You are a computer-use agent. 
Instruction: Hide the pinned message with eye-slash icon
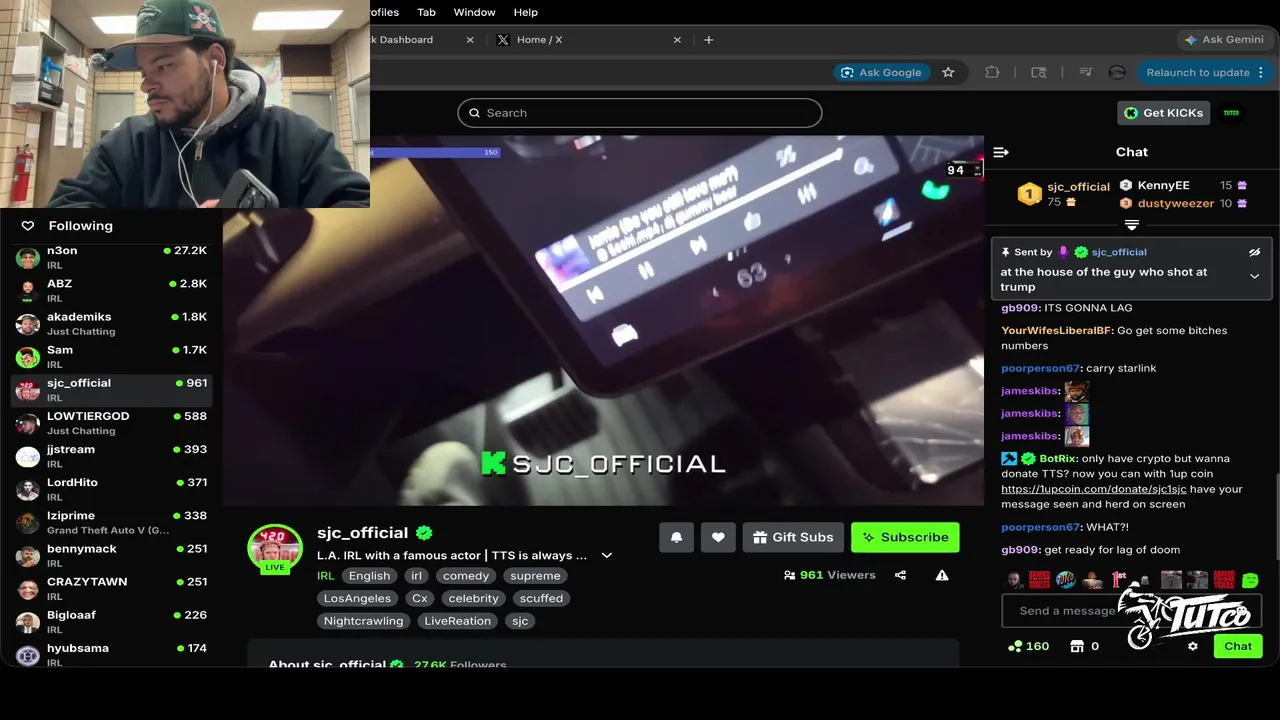(1255, 252)
